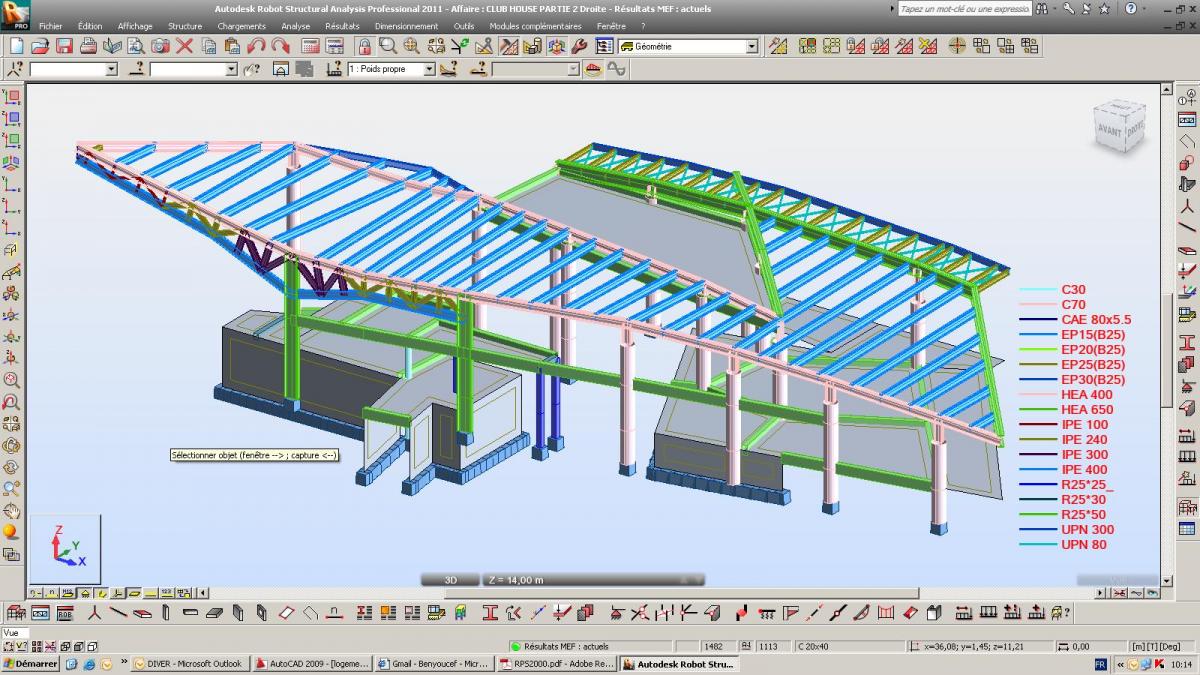Delete selection with the red X icon
This screenshot has width=1200, height=675.
click(184, 46)
